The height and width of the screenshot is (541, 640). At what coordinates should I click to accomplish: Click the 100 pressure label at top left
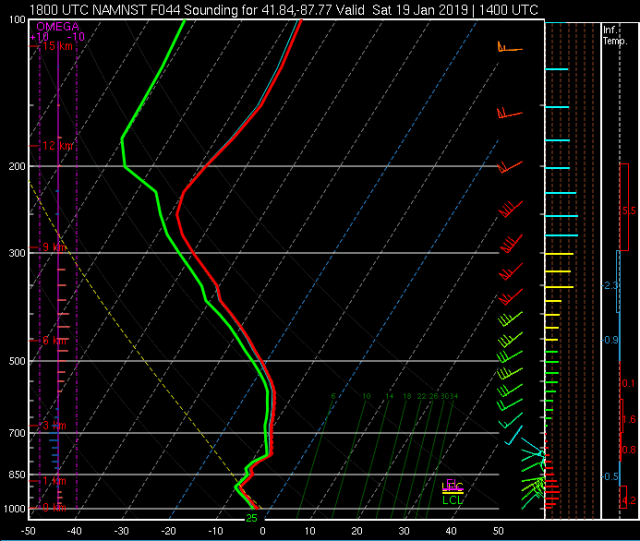pyautogui.click(x=14, y=21)
